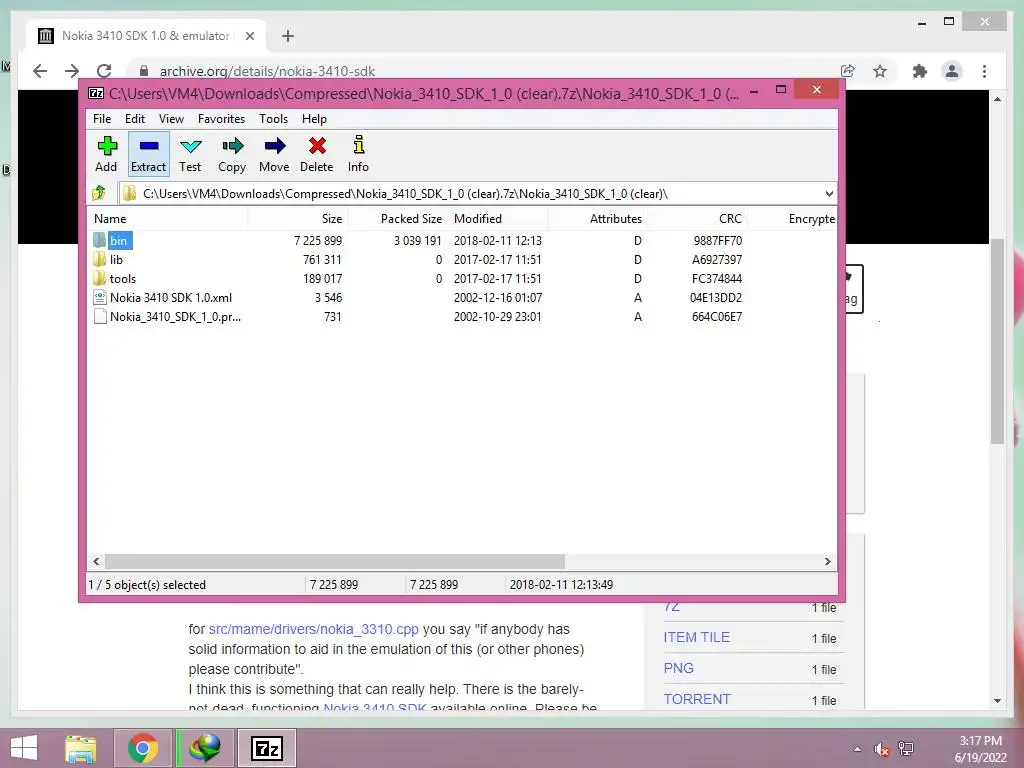Click the Add toolbar icon
The width and height of the screenshot is (1024, 768).
tap(106, 154)
